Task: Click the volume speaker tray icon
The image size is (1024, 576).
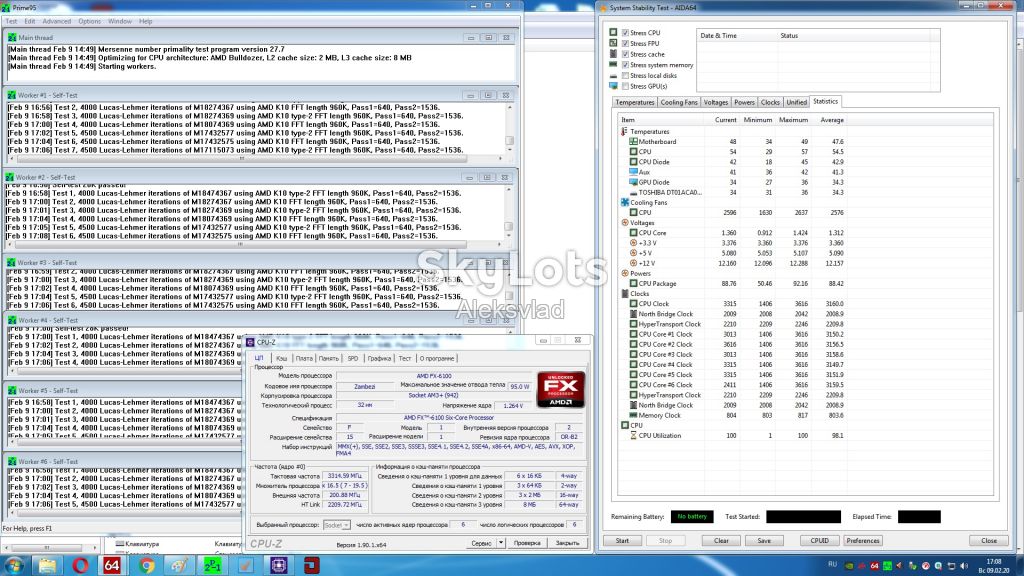Action: coord(964,566)
